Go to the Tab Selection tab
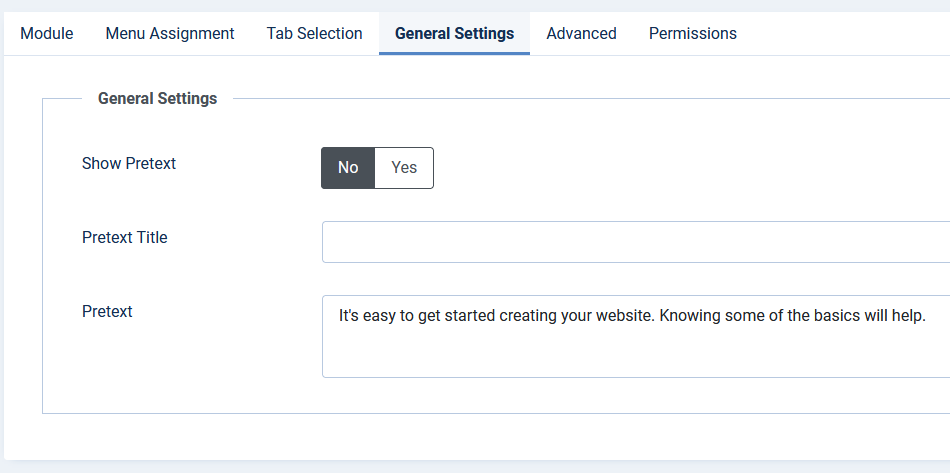 coord(314,33)
